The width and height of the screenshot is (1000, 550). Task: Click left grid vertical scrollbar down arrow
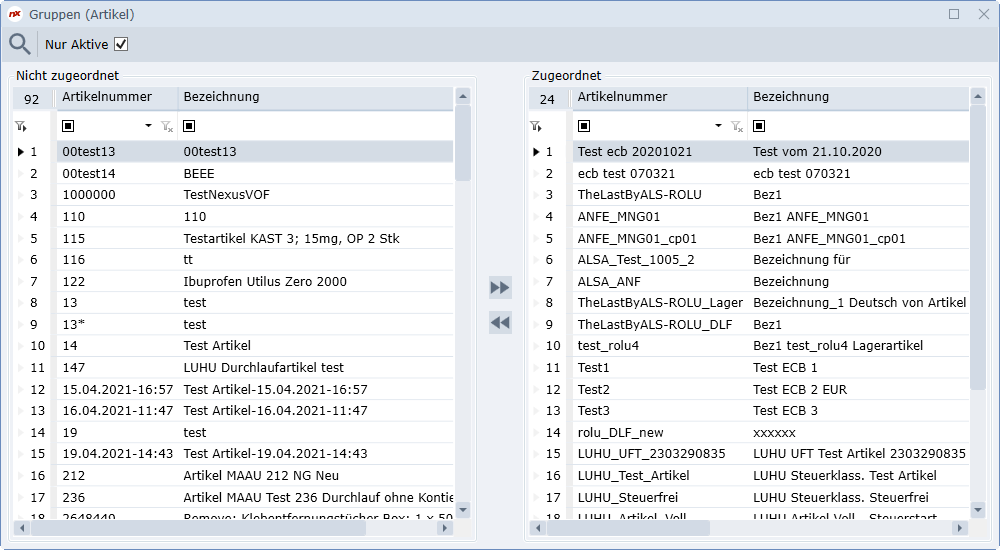[x=463, y=508]
